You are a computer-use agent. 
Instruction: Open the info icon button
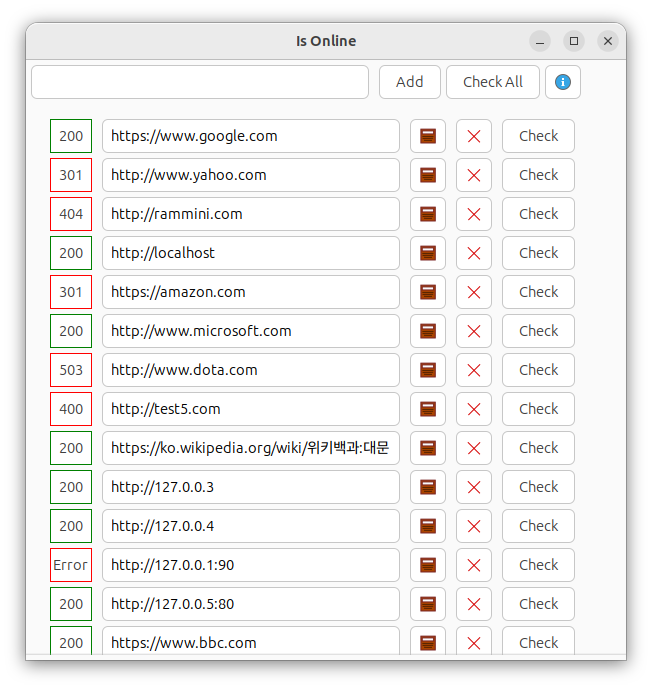tap(562, 82)
